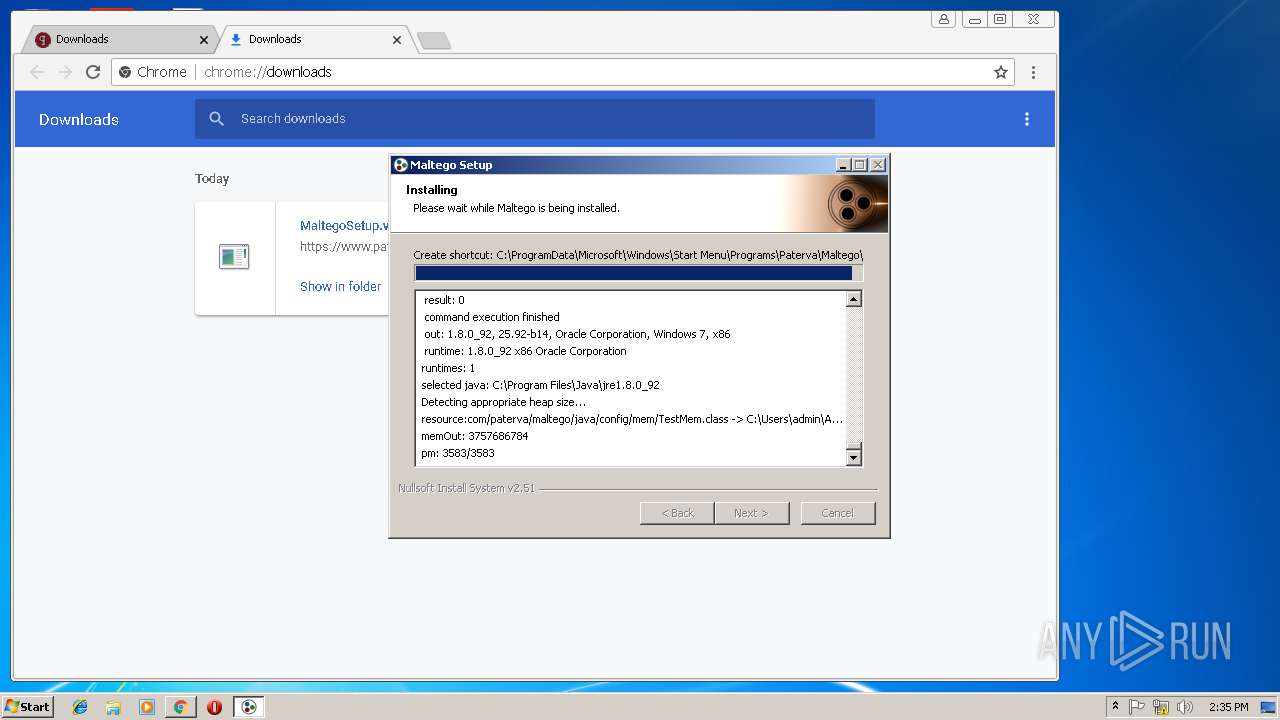Close the Maltego Setup window

878,165
